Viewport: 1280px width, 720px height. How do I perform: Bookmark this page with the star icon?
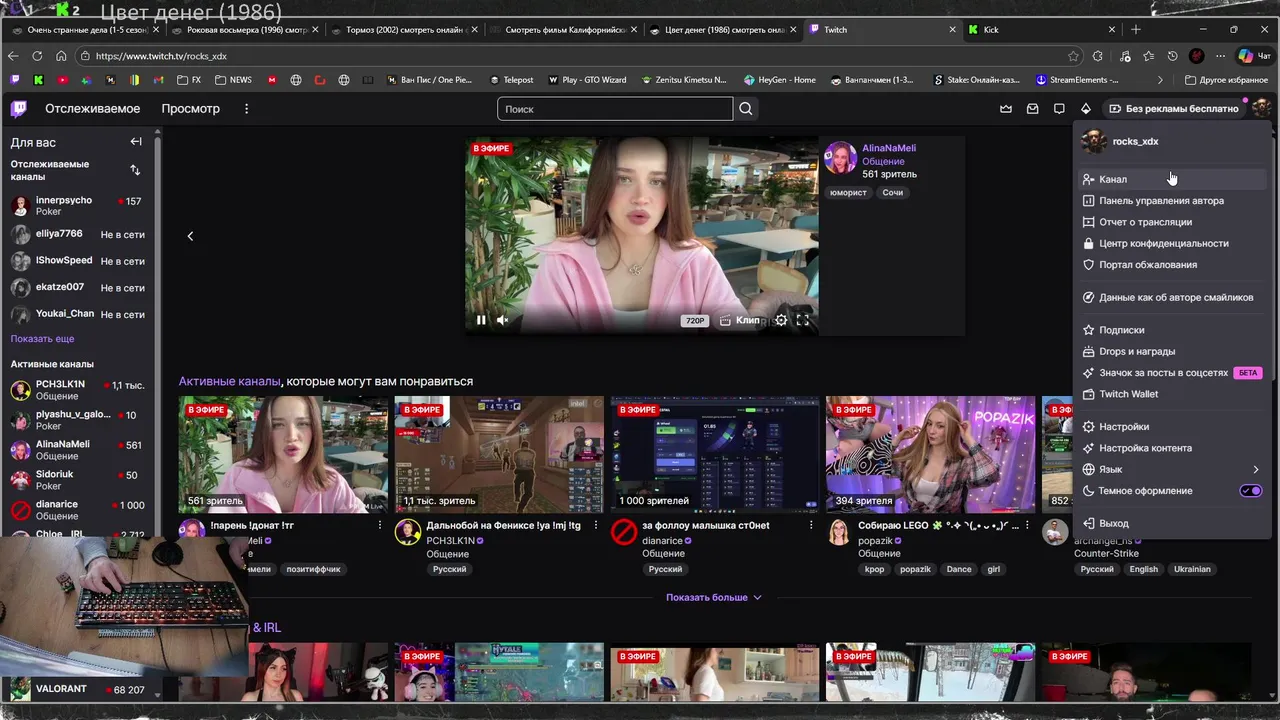click(1073, 56)
